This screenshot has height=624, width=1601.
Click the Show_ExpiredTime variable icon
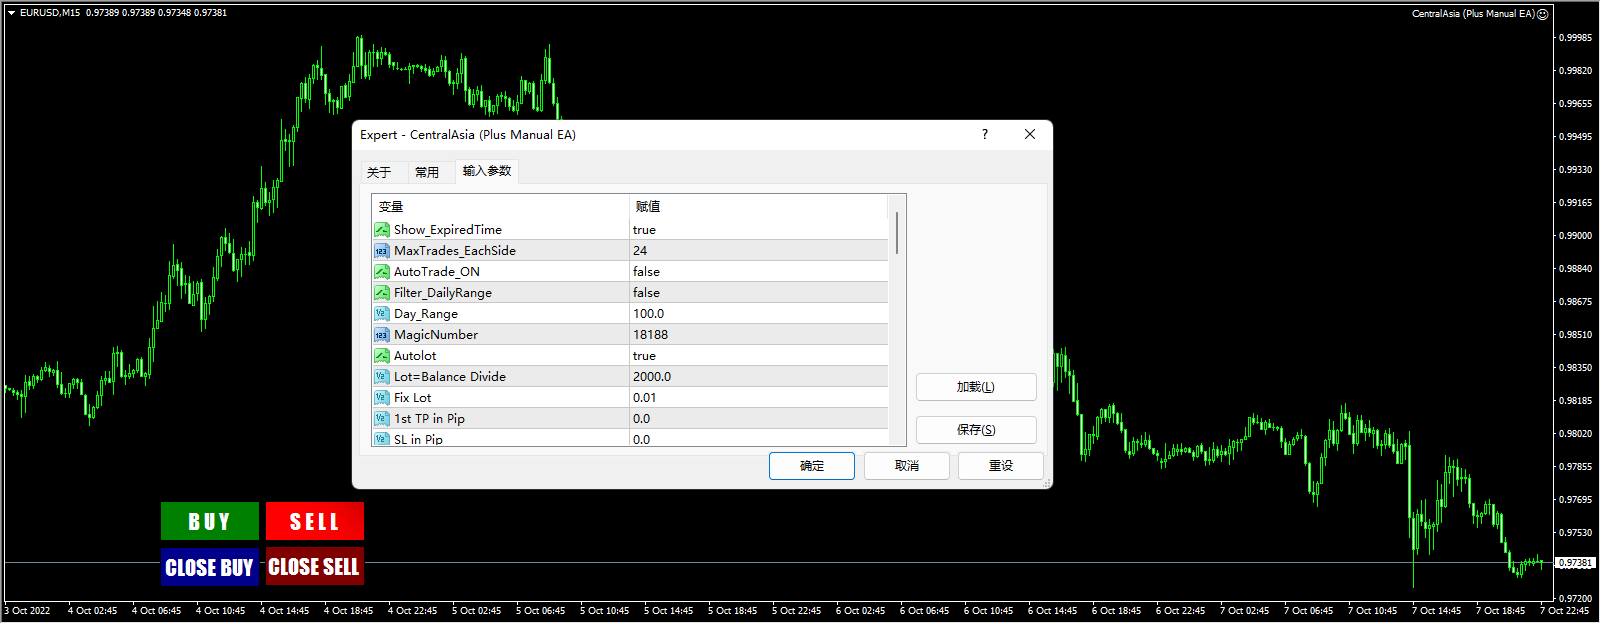click(382, 230)
